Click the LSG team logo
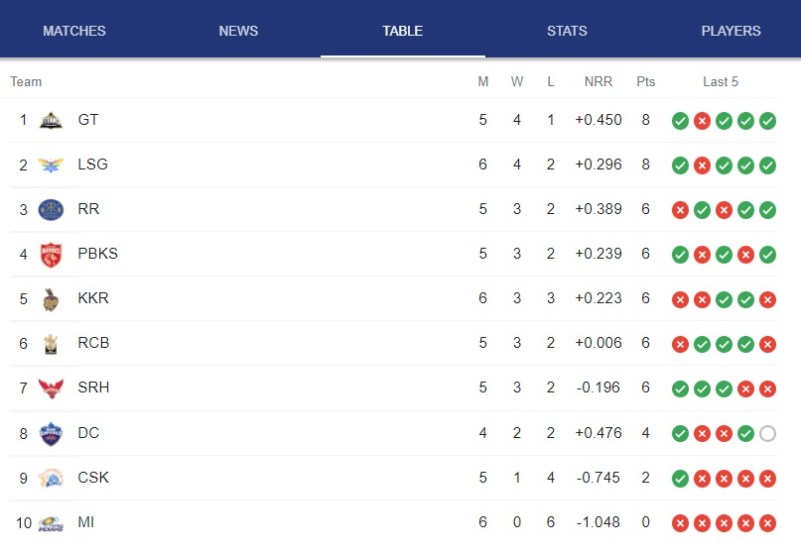Screen dimensions: 801x552 [51, 165]
